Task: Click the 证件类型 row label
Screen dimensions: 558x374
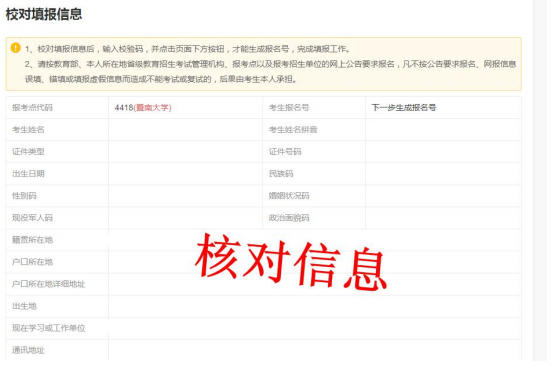Action: [x=28, y=152]
